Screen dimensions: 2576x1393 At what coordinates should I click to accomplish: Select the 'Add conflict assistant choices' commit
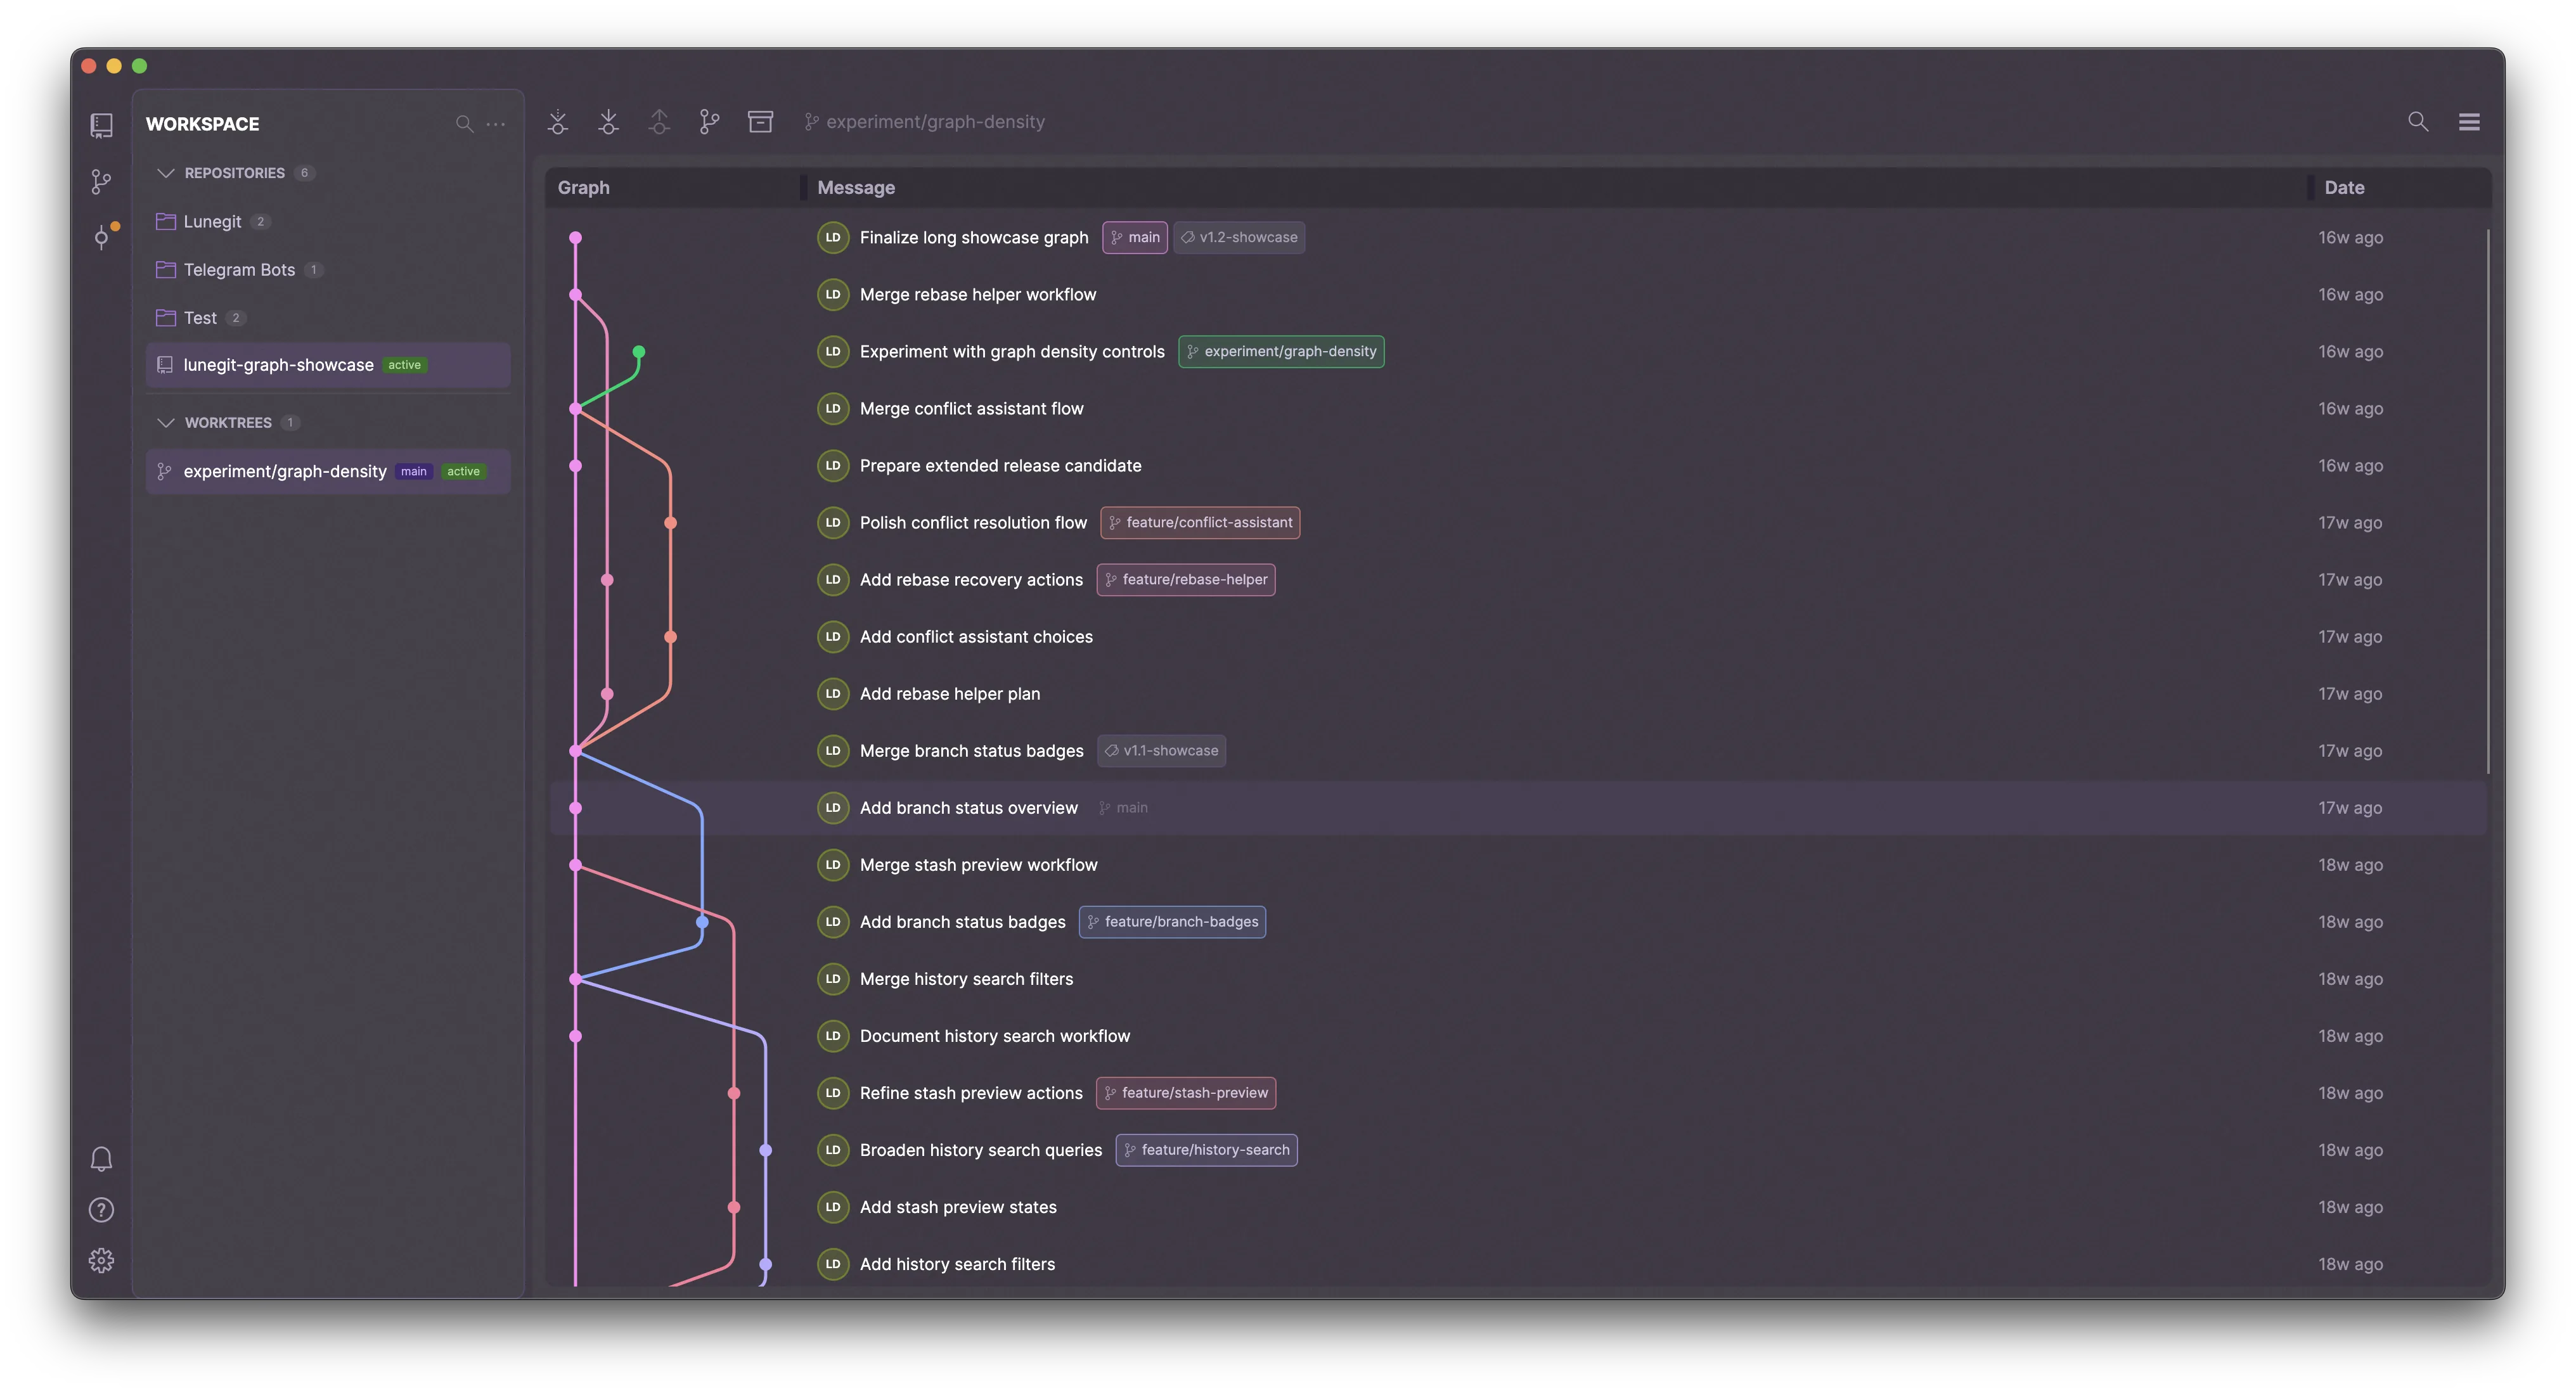tap(1518, 637)
